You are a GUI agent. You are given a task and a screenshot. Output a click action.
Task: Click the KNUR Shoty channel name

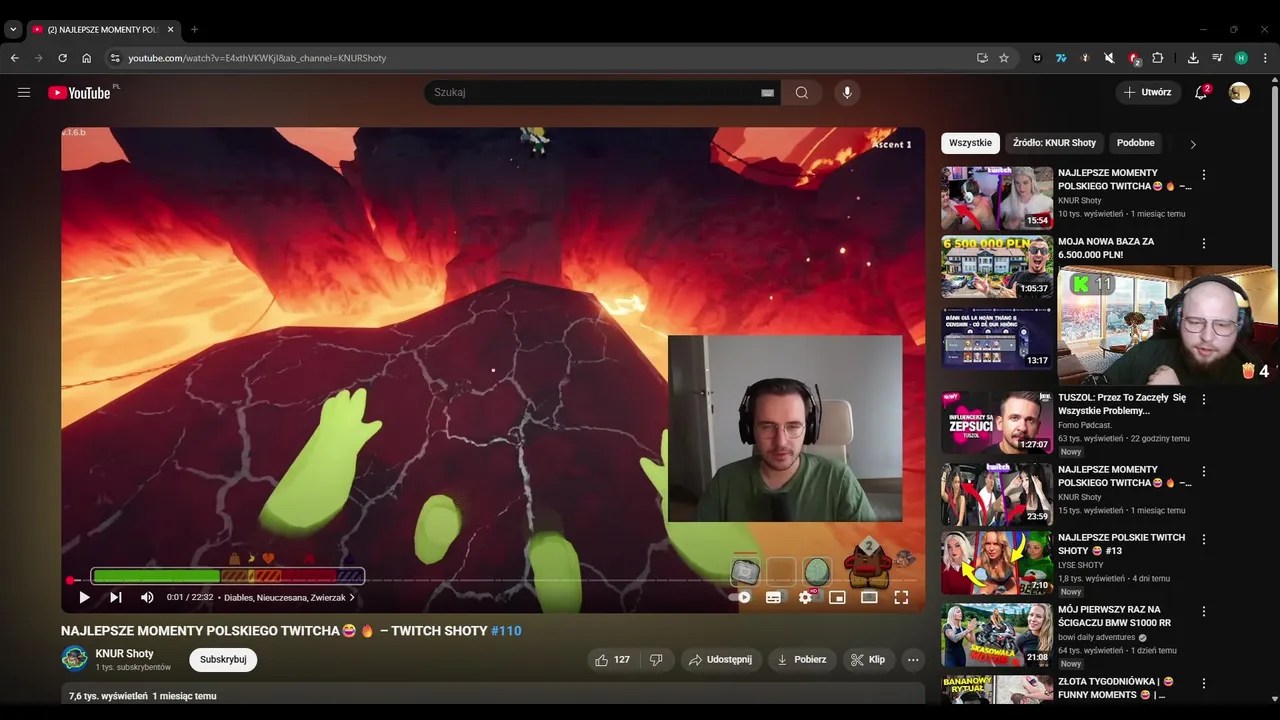pyautogui.click(x=124, y=653)
